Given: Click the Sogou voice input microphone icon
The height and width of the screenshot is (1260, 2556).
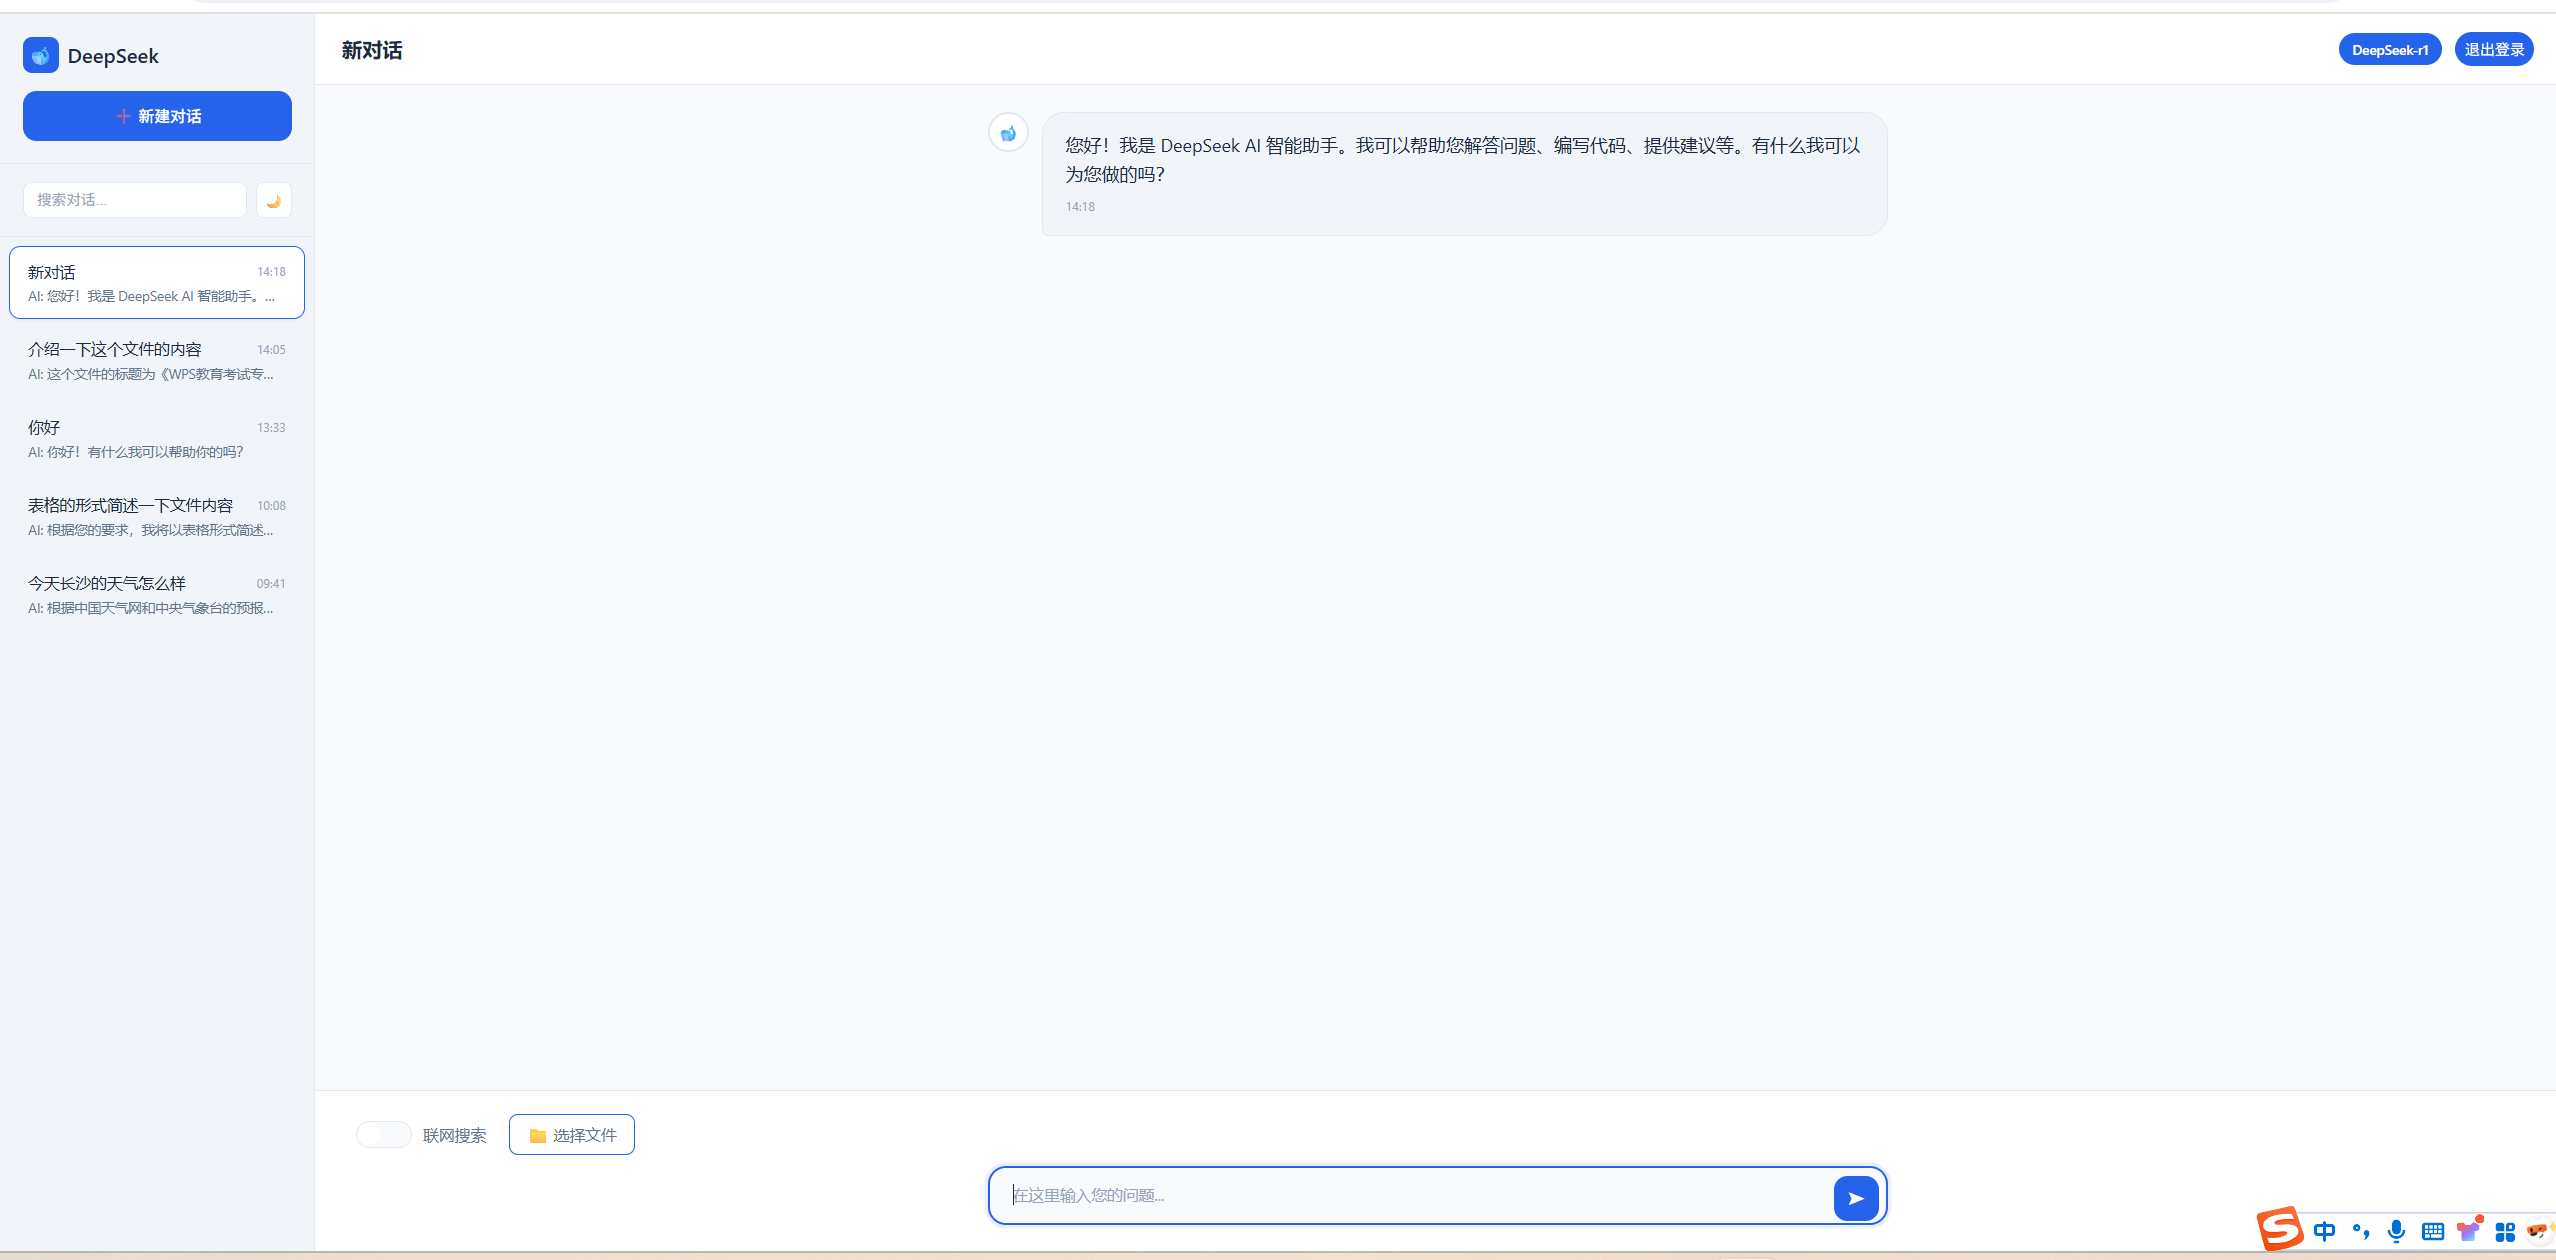Looking at the screenshot, I should [2396, 1231].
